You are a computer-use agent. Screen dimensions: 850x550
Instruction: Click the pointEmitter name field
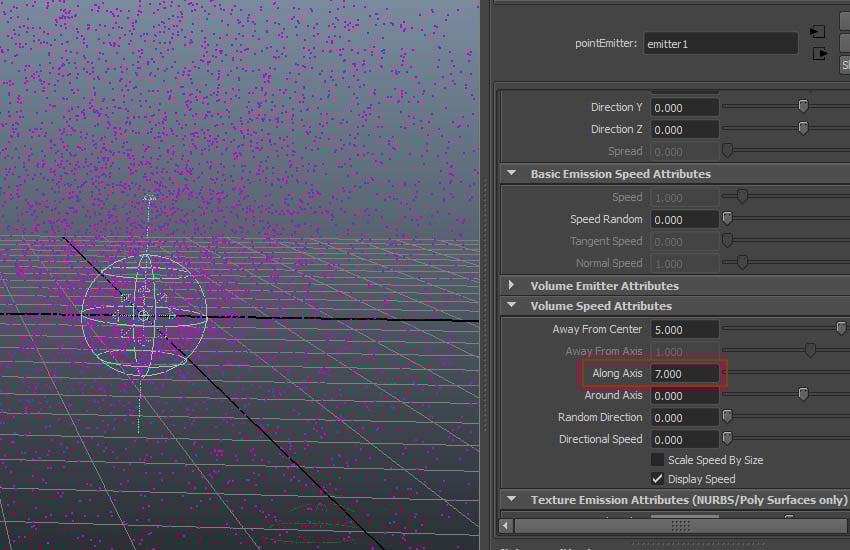pos(720,43)
